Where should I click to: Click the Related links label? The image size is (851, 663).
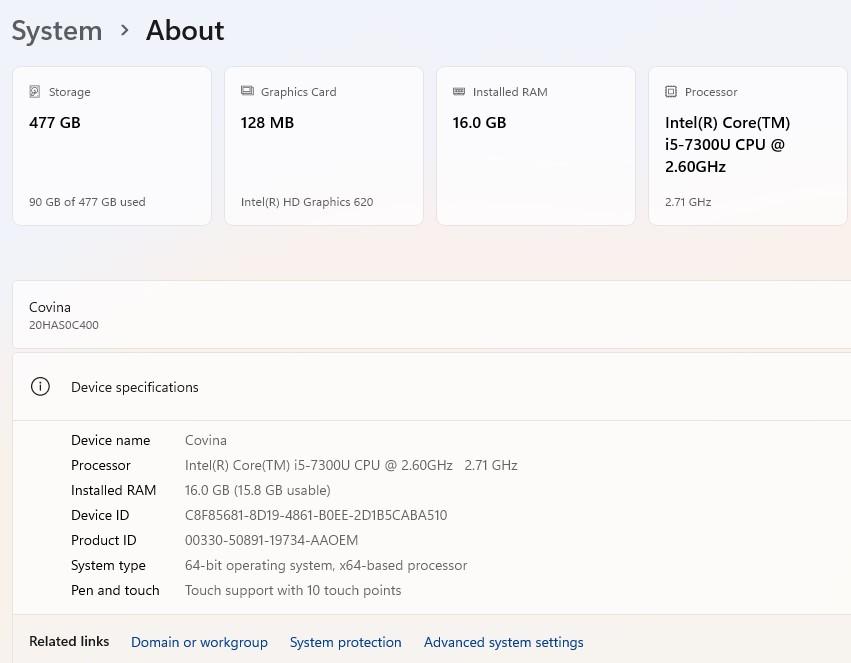point(69,641)
